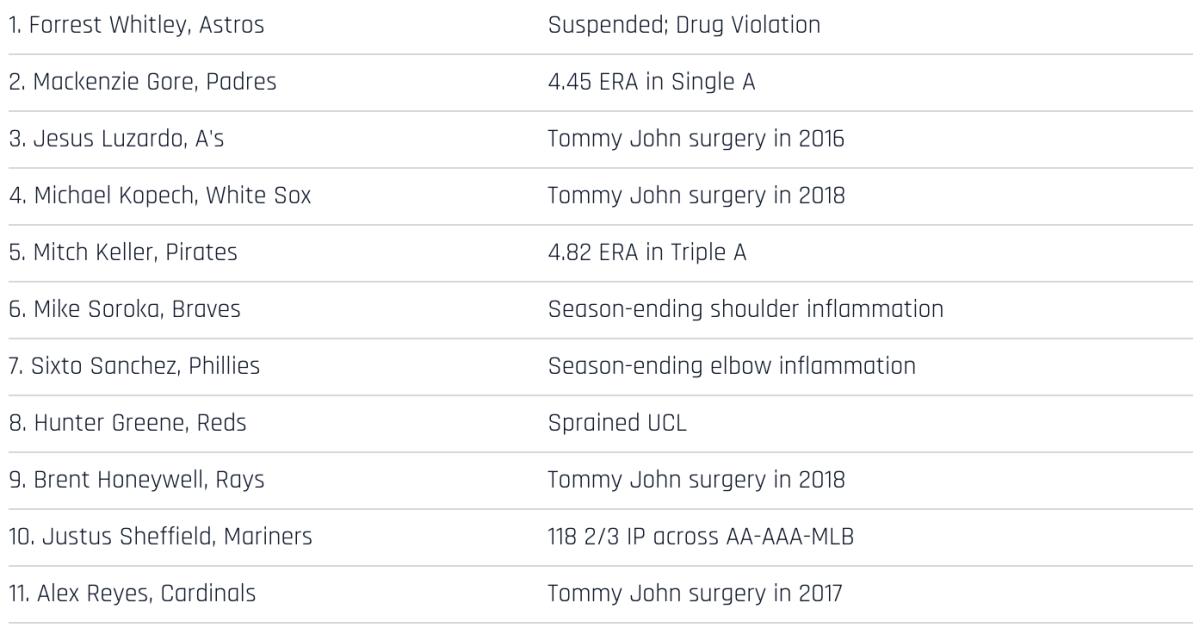Click the Brent Honeywell, Rays entry
Screen dimensions: 1200x634
coord(137,480)
